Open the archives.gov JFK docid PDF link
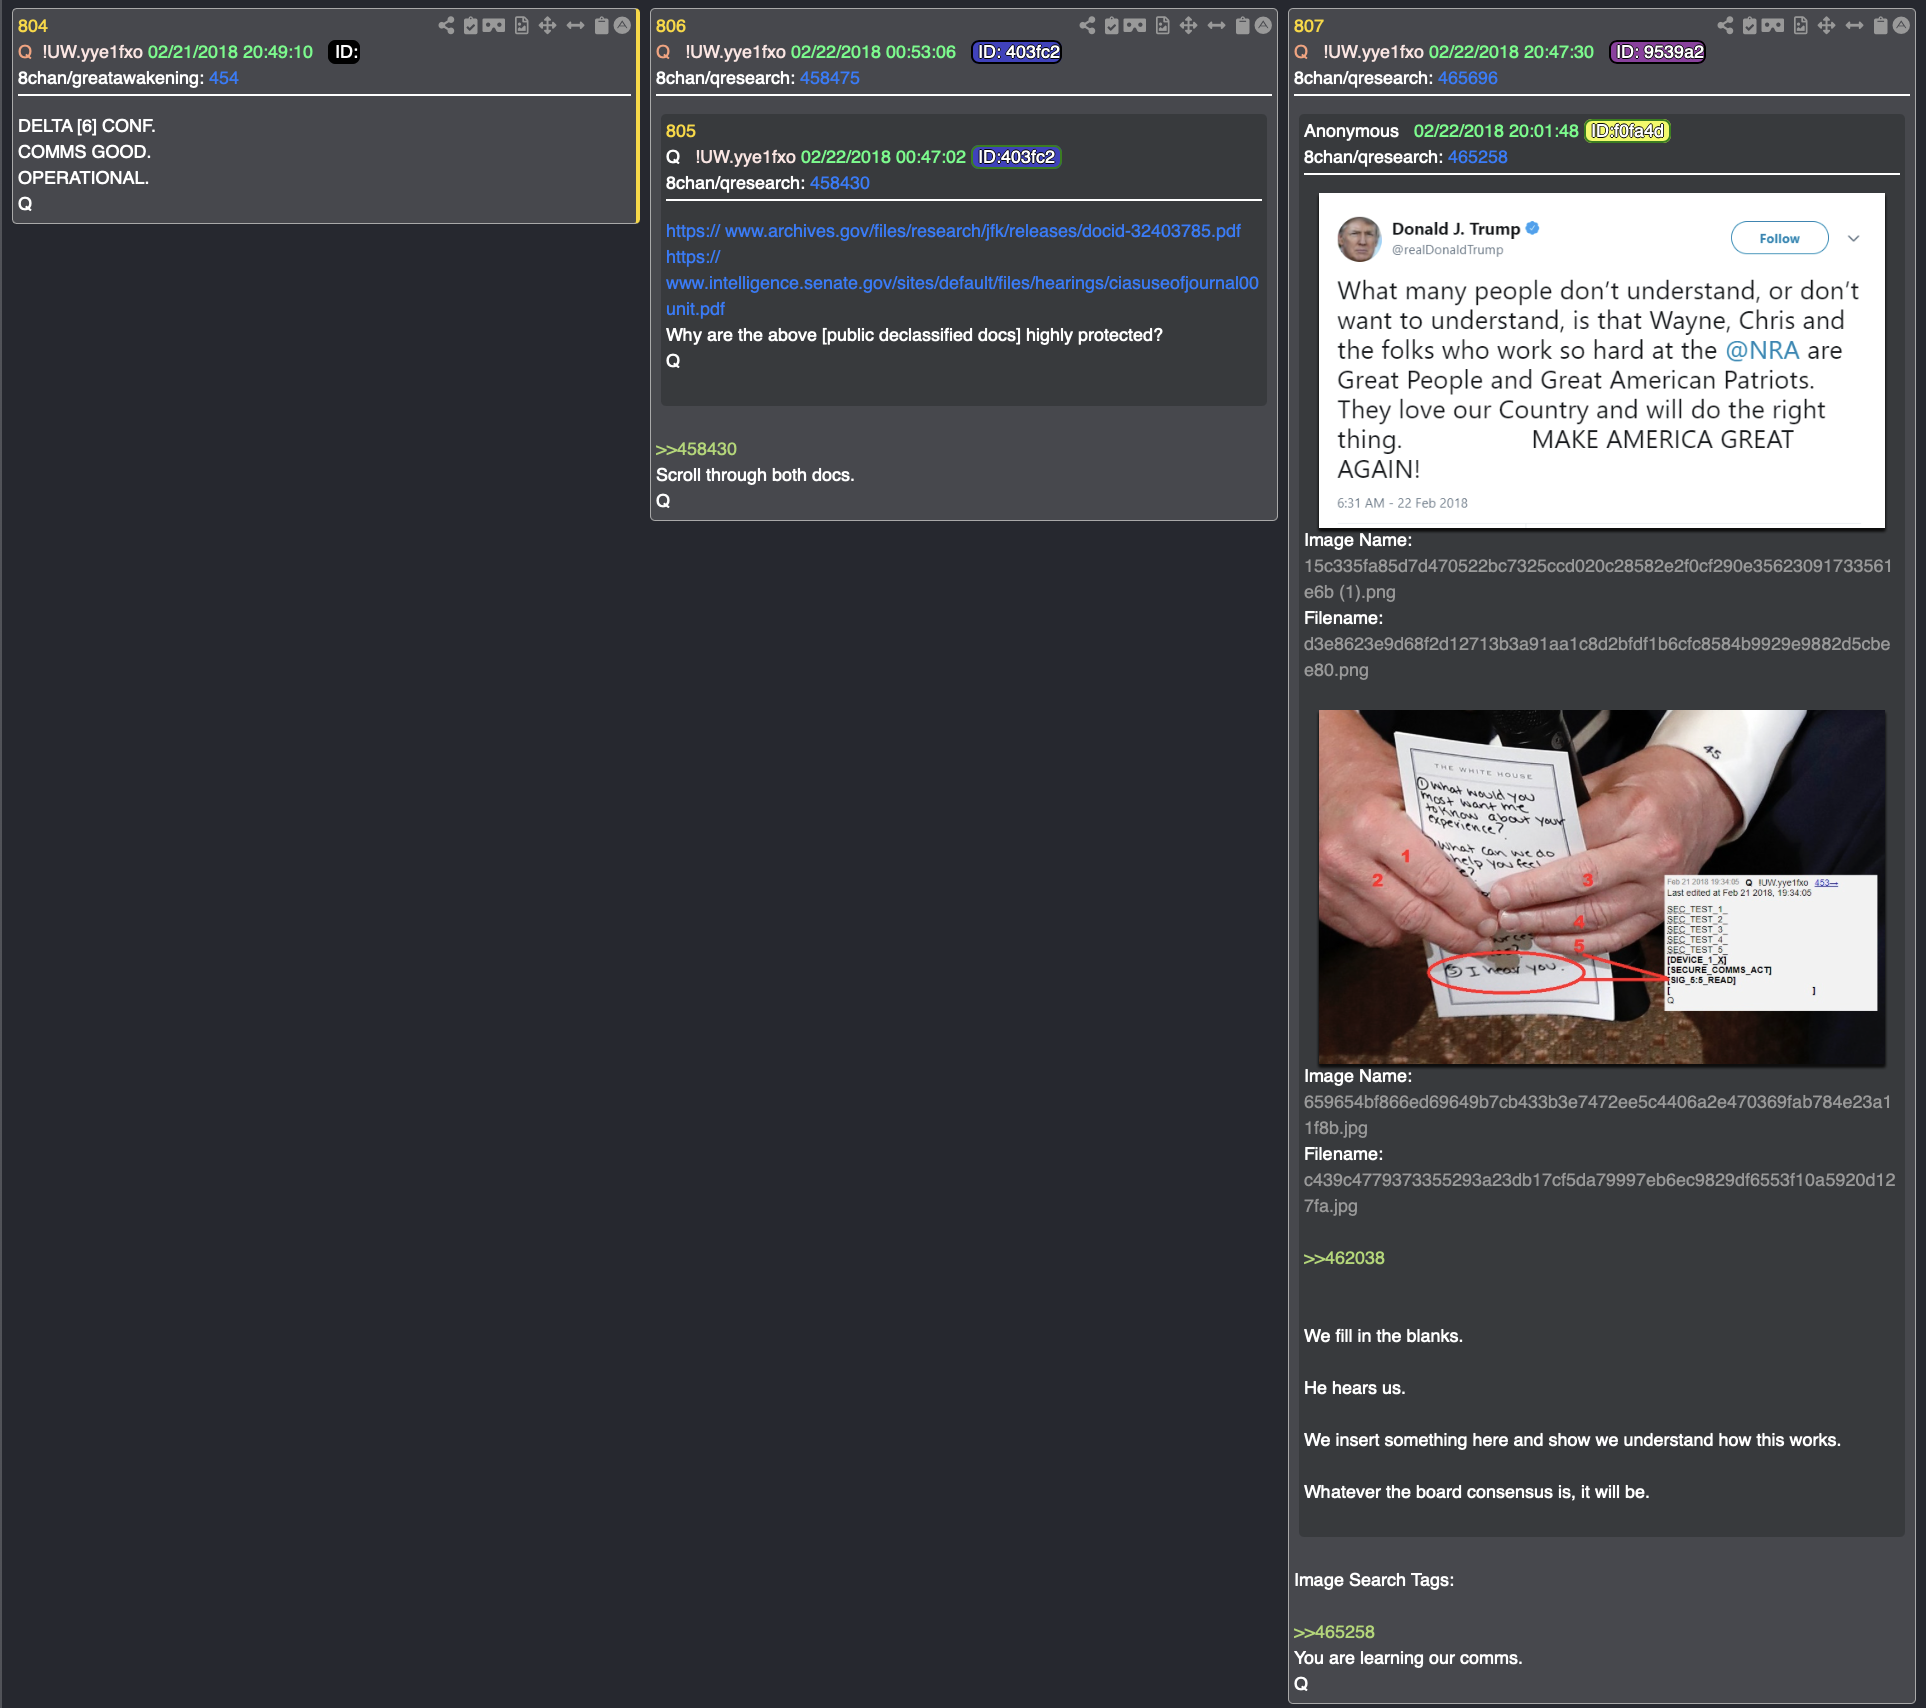The height and width of the screenshot is (1708, 1926). [x=952, y=231]
